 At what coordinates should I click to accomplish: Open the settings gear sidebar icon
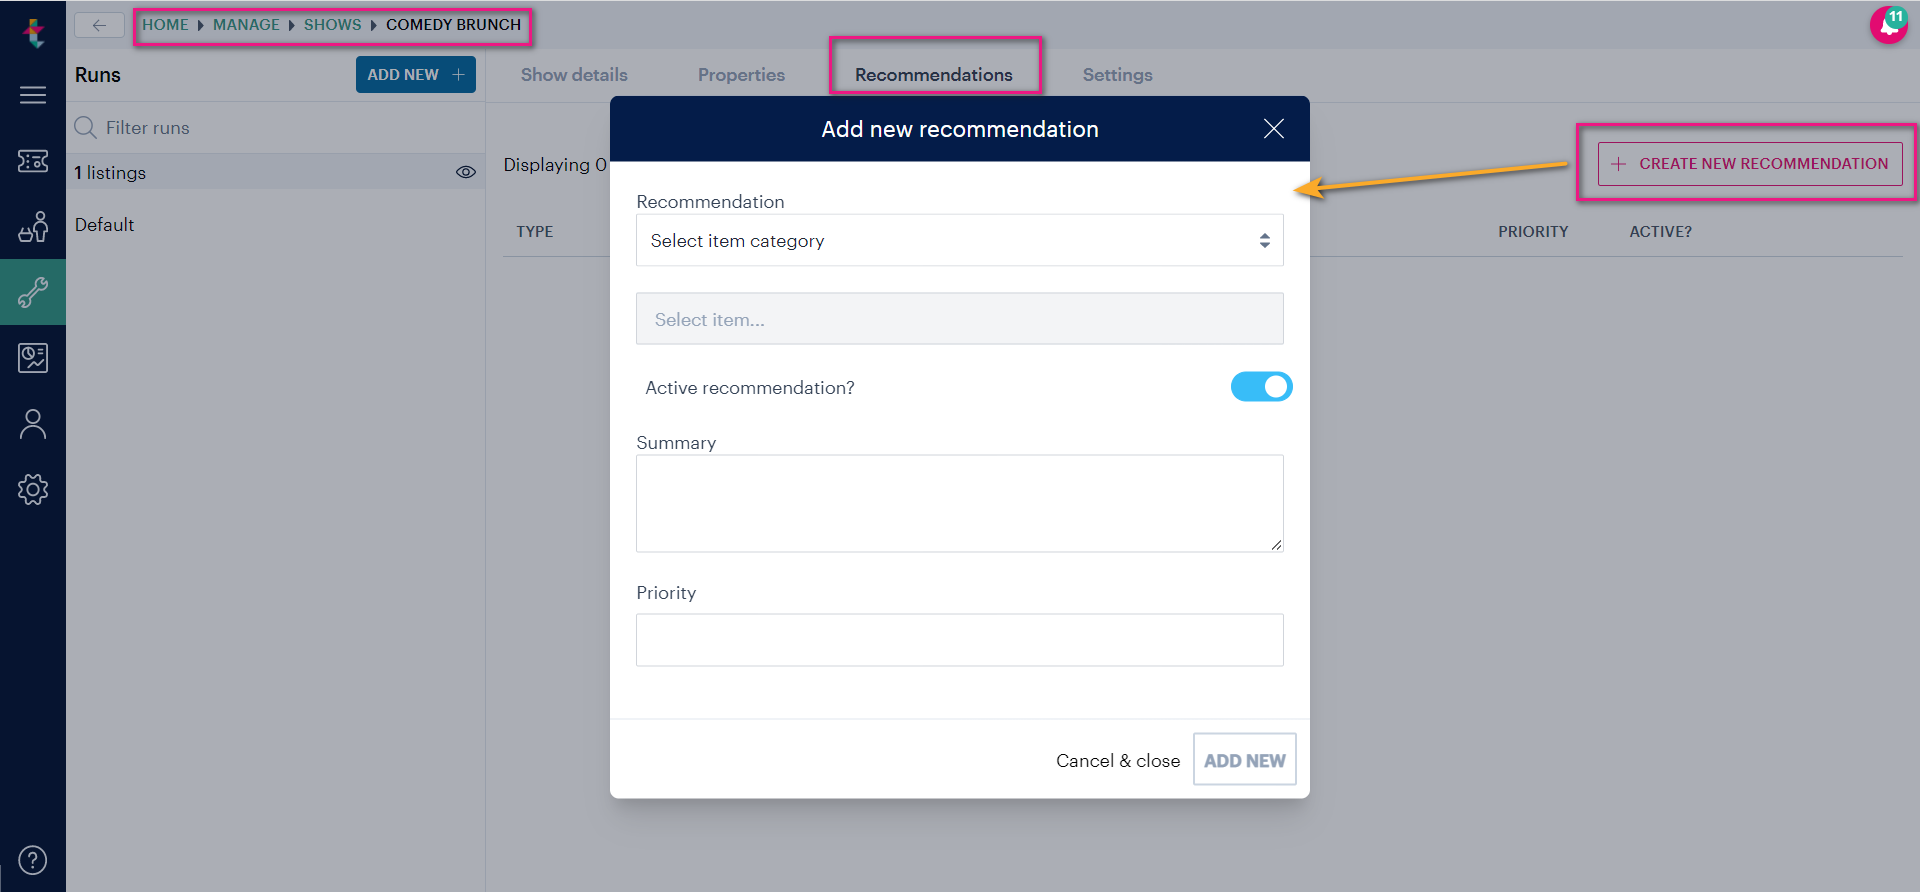(33, 489)
